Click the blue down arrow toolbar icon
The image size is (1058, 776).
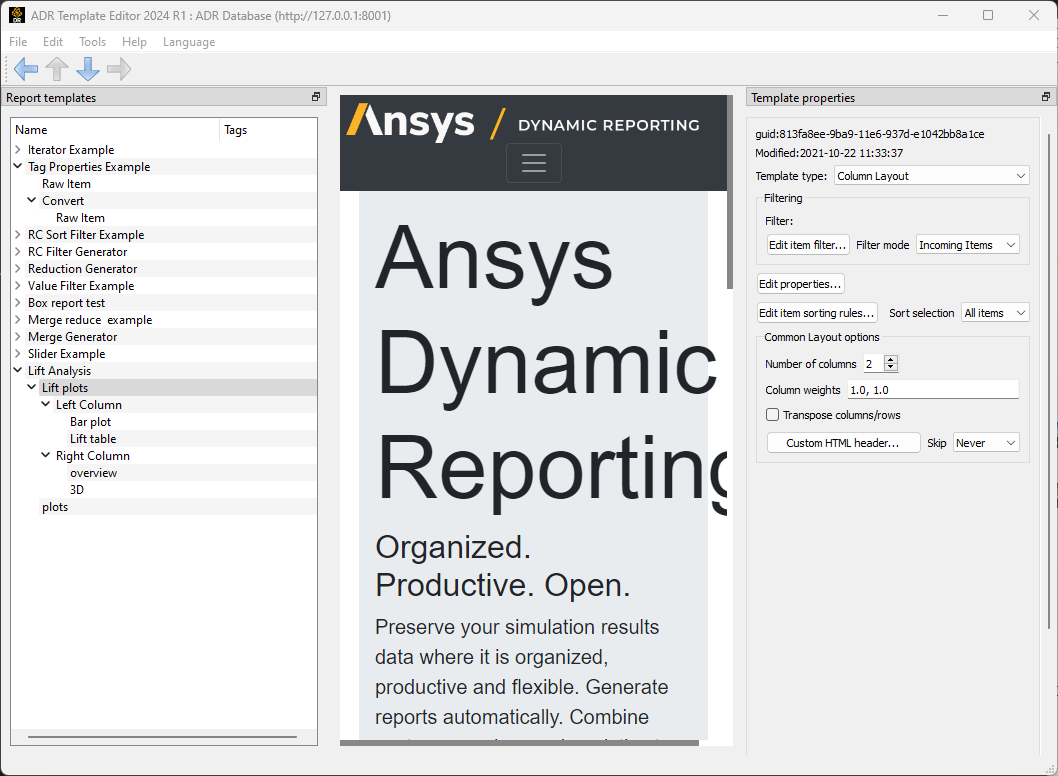pos(88,69)
